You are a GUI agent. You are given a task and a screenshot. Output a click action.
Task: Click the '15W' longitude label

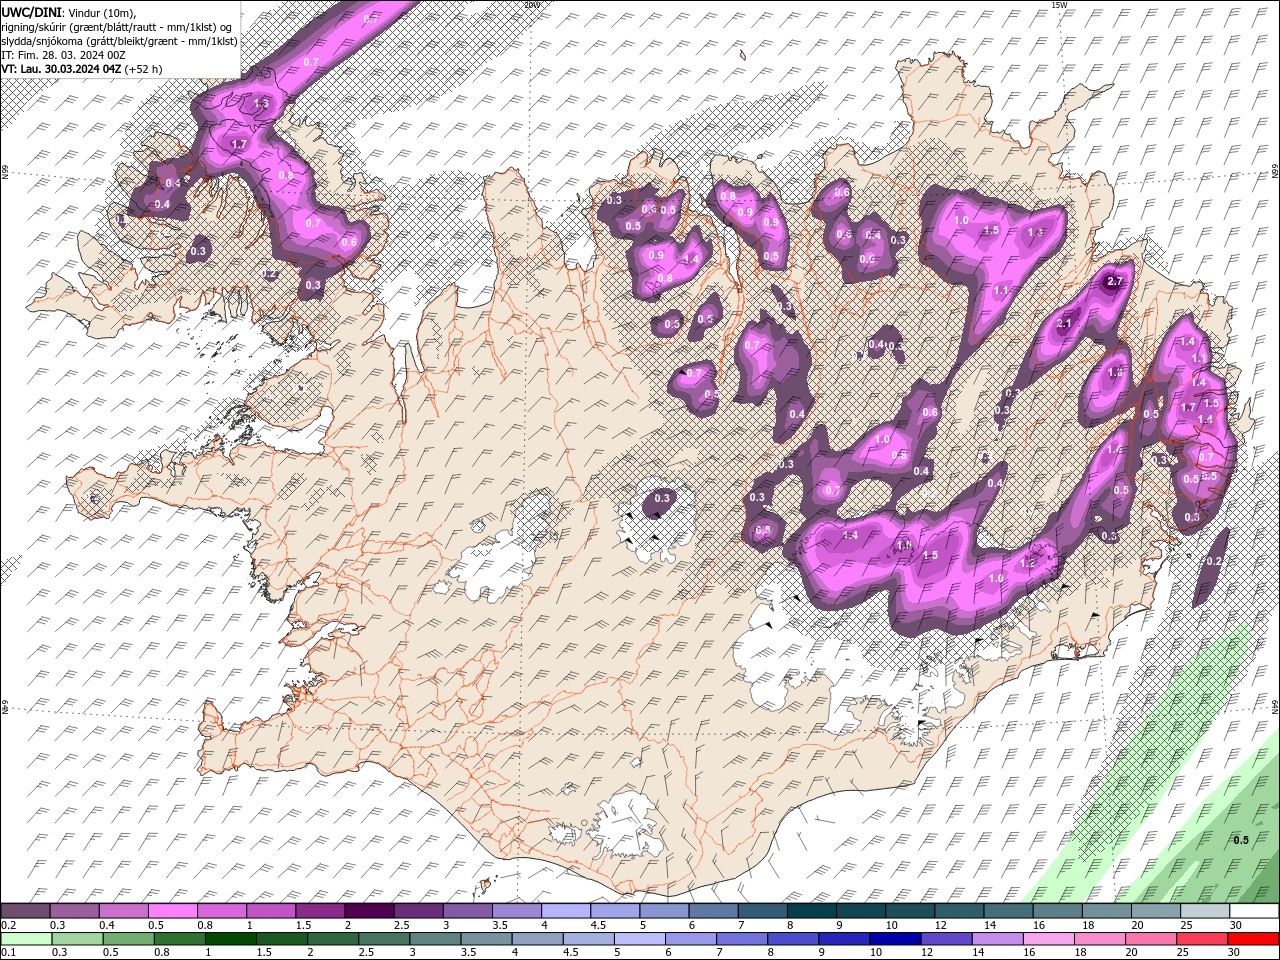(1059, 5)
